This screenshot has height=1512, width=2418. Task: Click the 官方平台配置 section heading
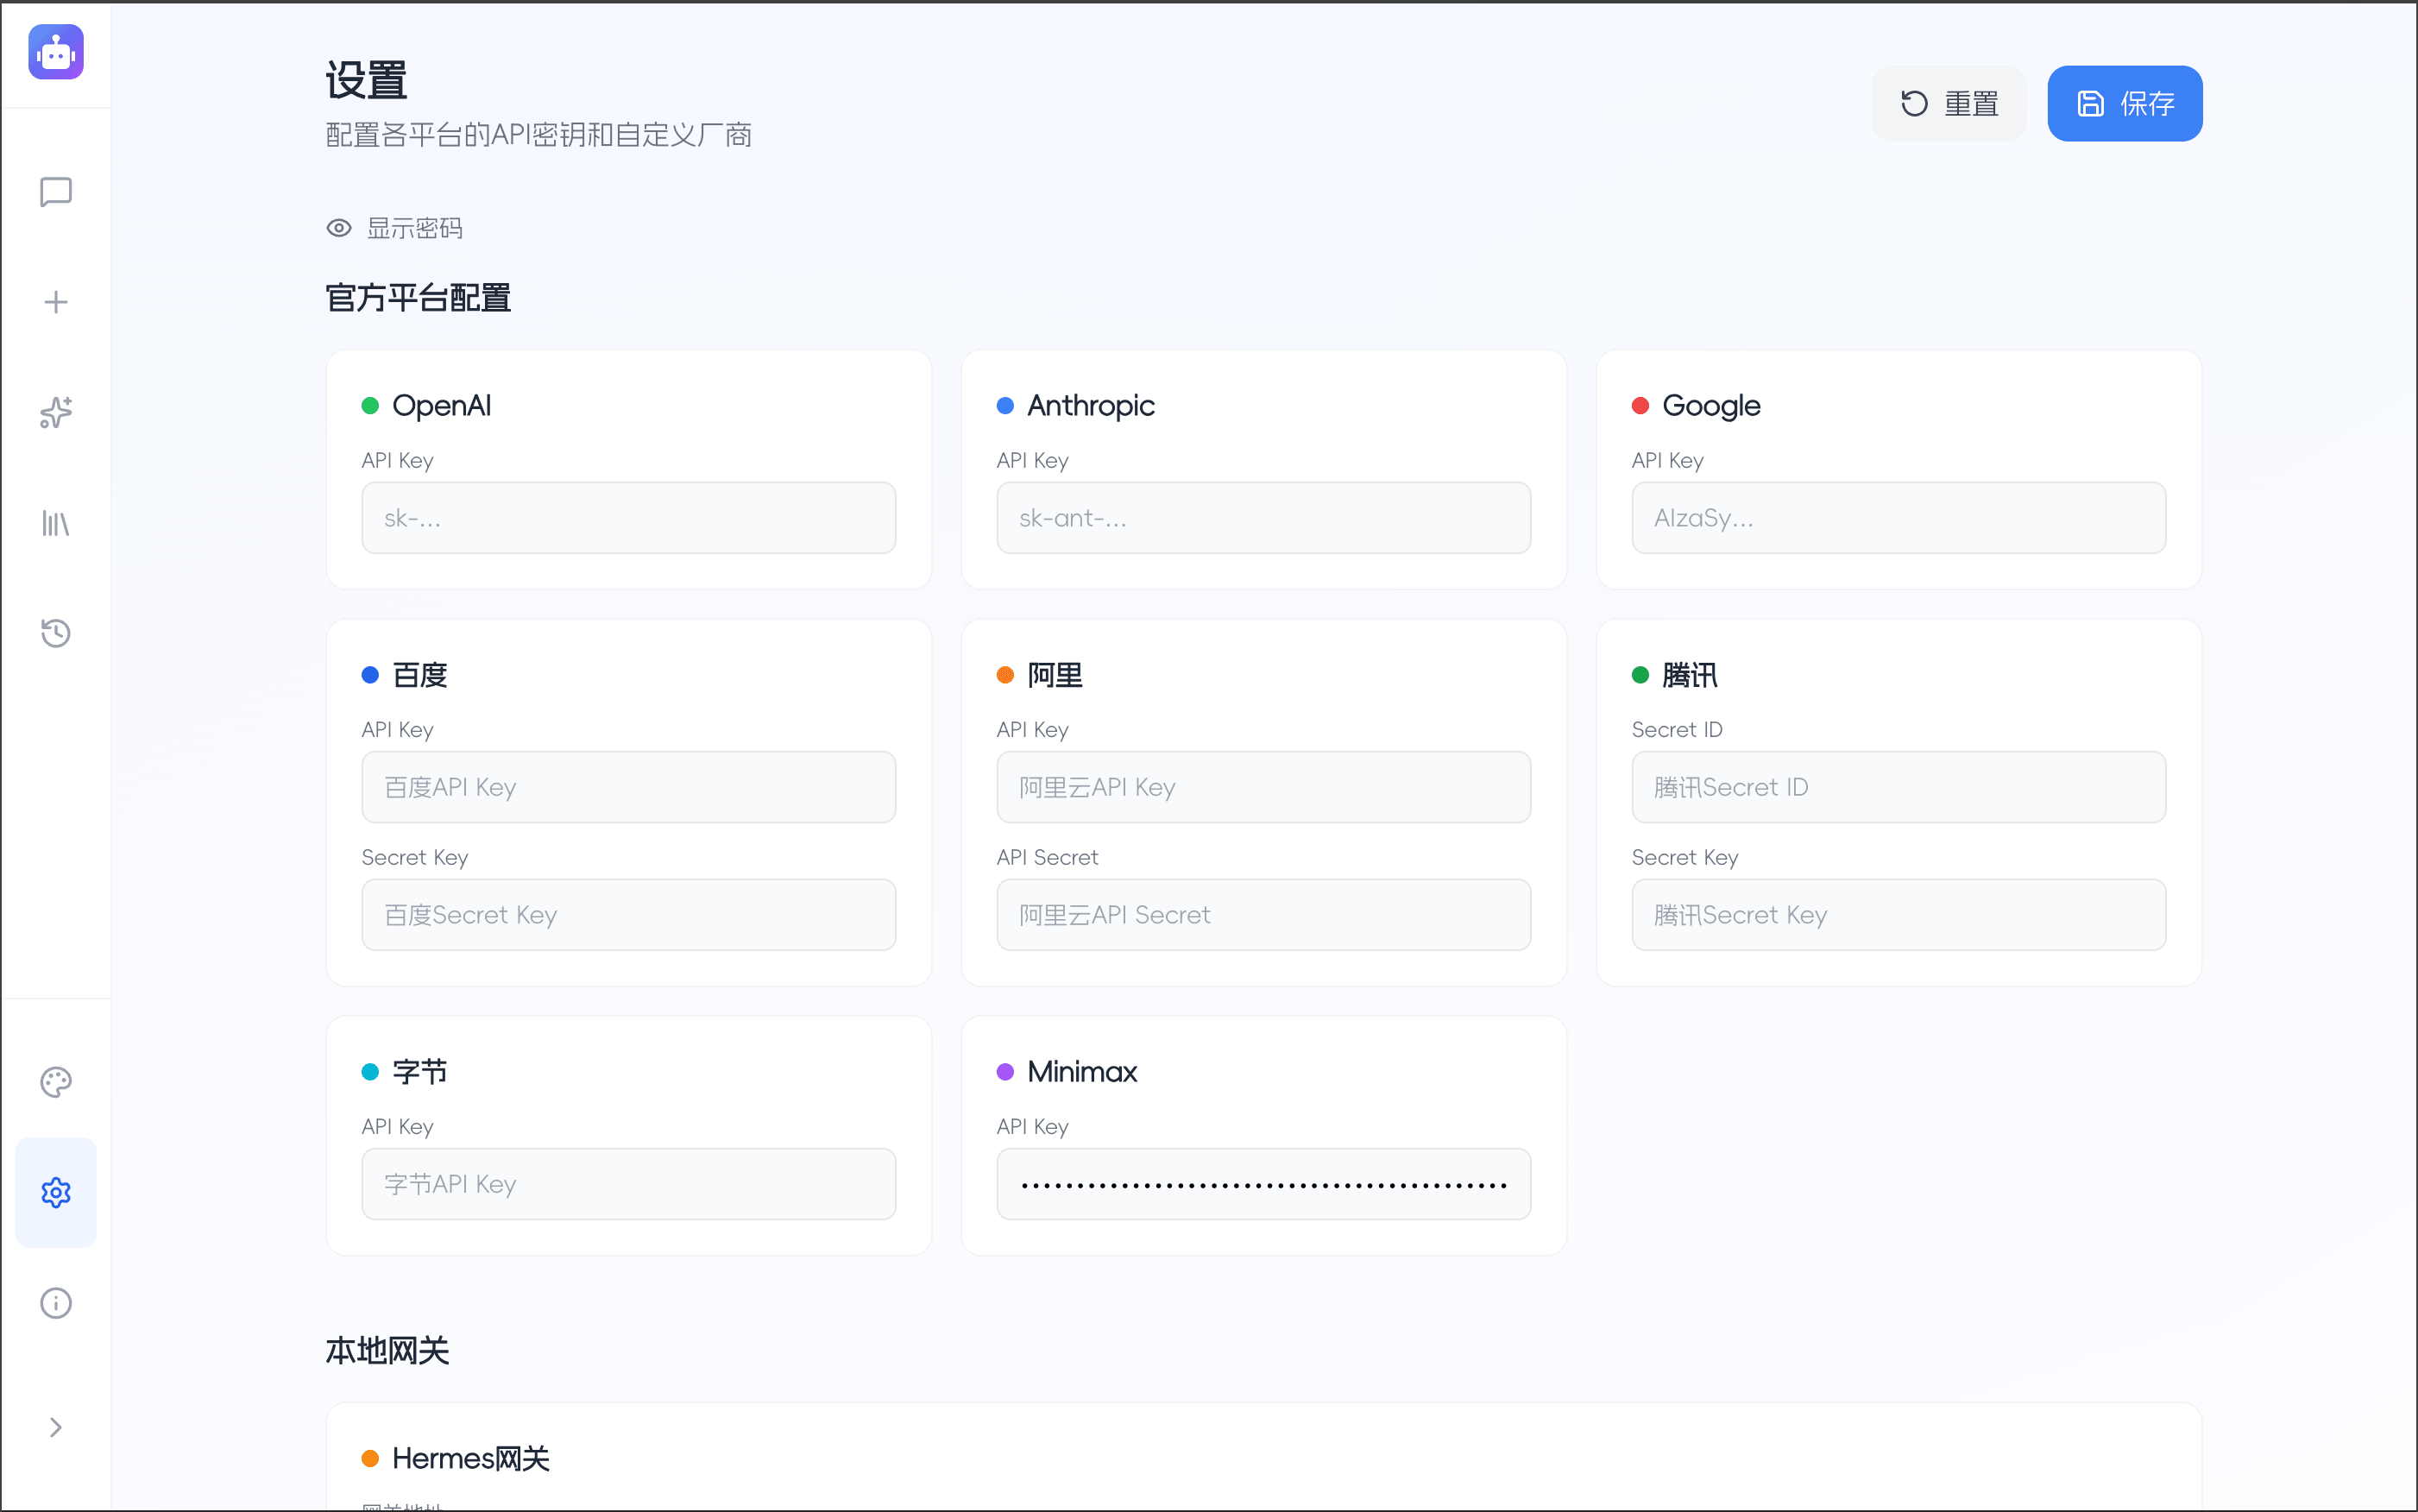pyautogui.click(x=418, y=298)
